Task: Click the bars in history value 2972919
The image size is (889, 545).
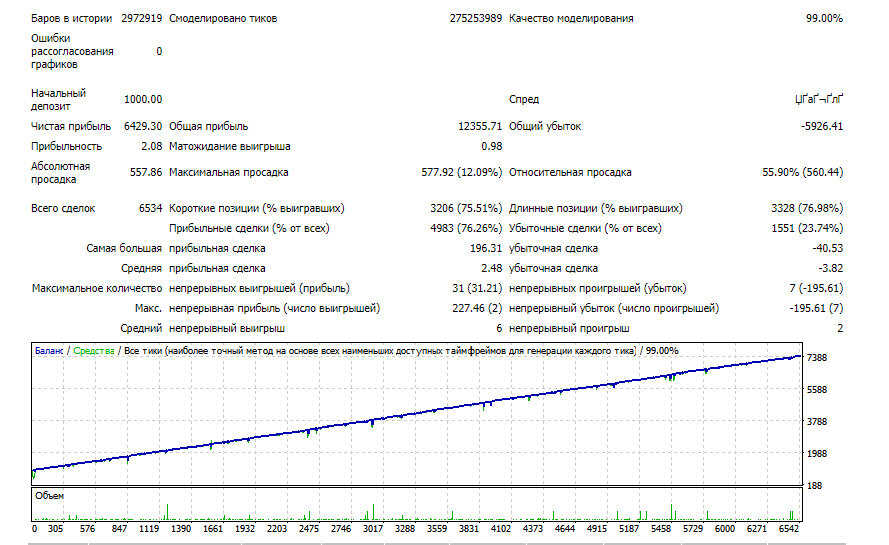Action: point(142,18)
